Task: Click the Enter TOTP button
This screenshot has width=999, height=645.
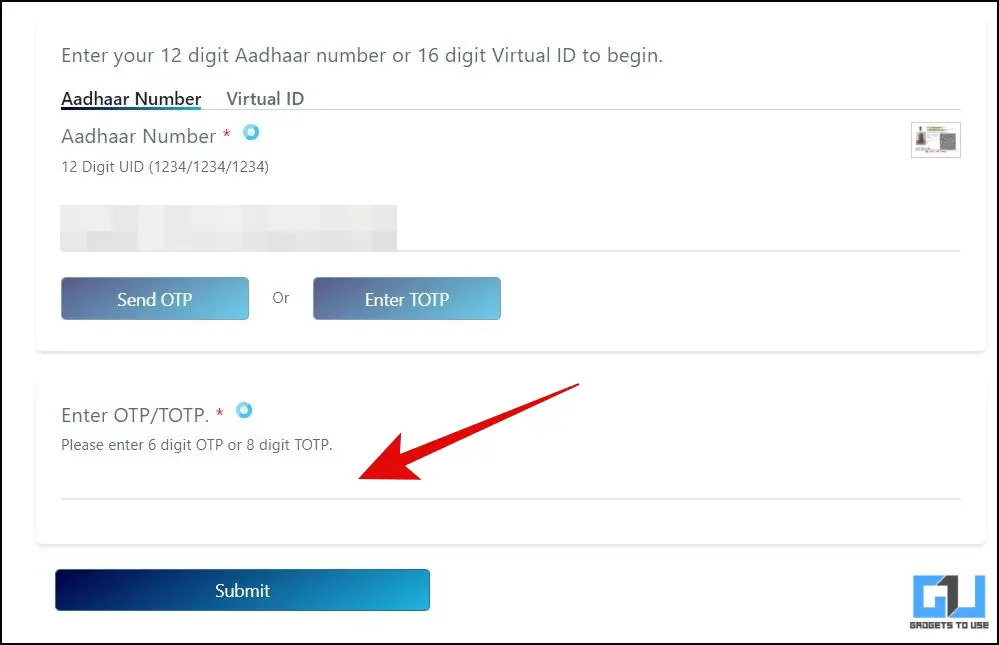Action: click(406, 298)
